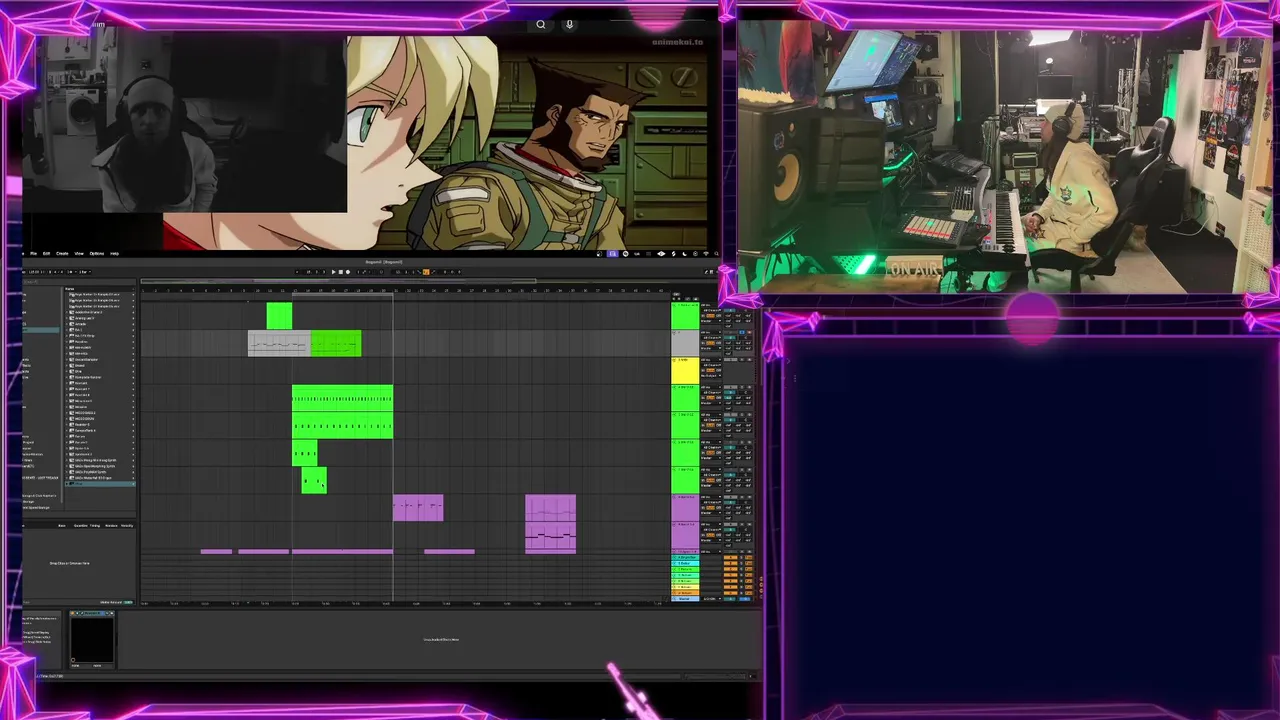Select the device in detail view

click(91, 638)
